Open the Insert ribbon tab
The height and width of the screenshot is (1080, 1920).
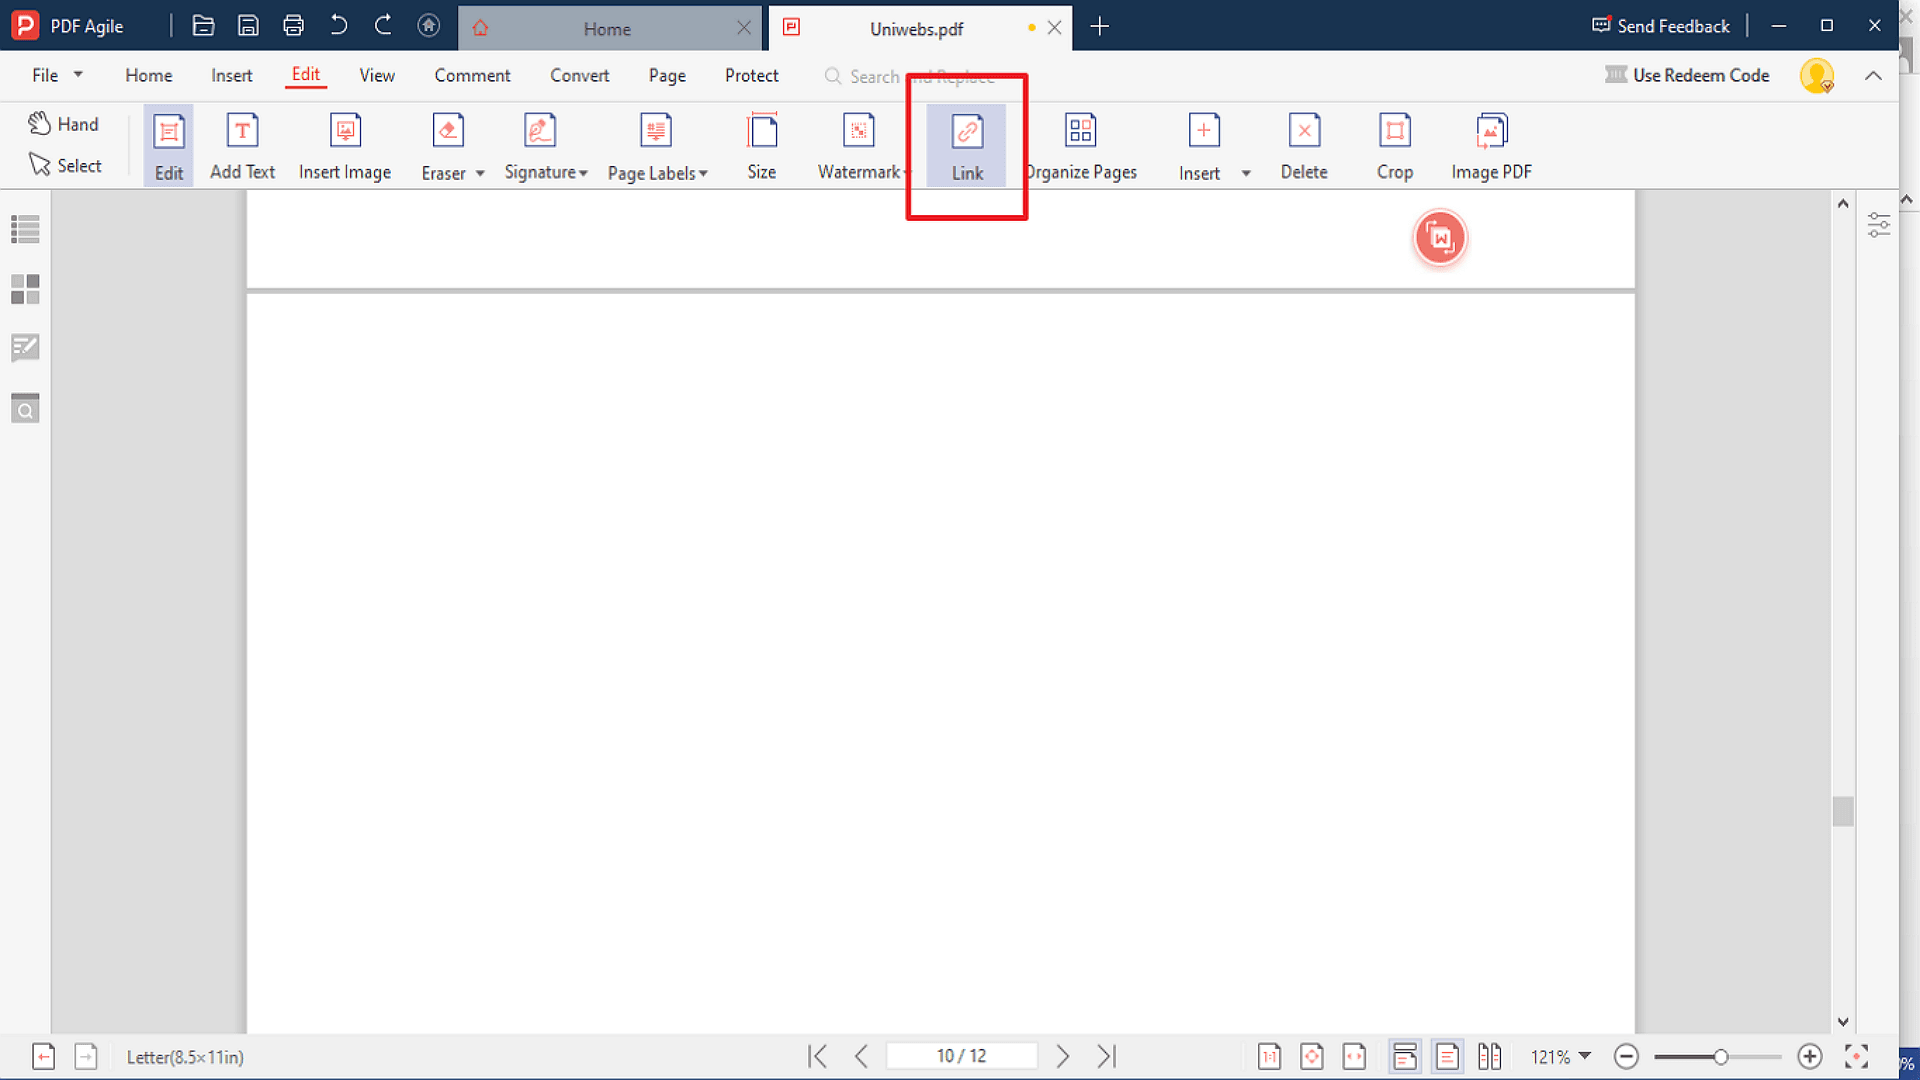click(231, 75)
